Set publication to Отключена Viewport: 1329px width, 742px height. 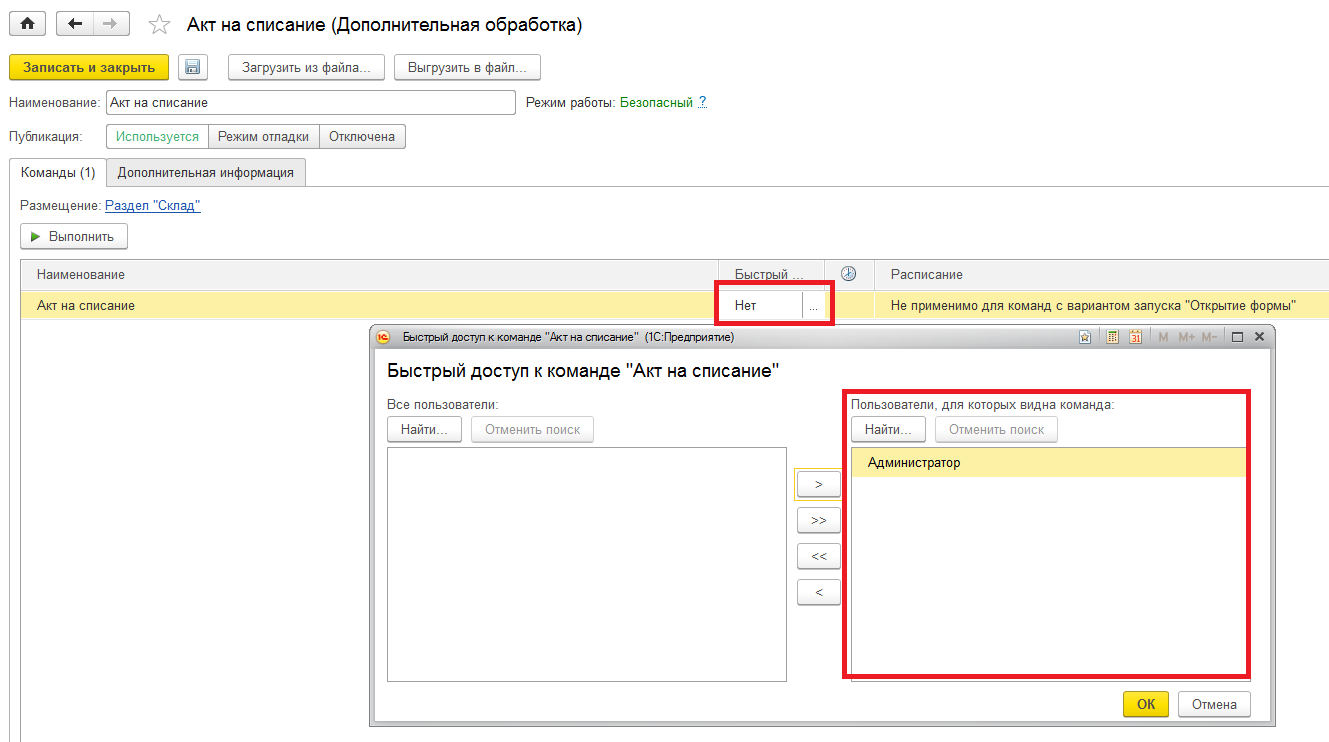click(362, 137)
